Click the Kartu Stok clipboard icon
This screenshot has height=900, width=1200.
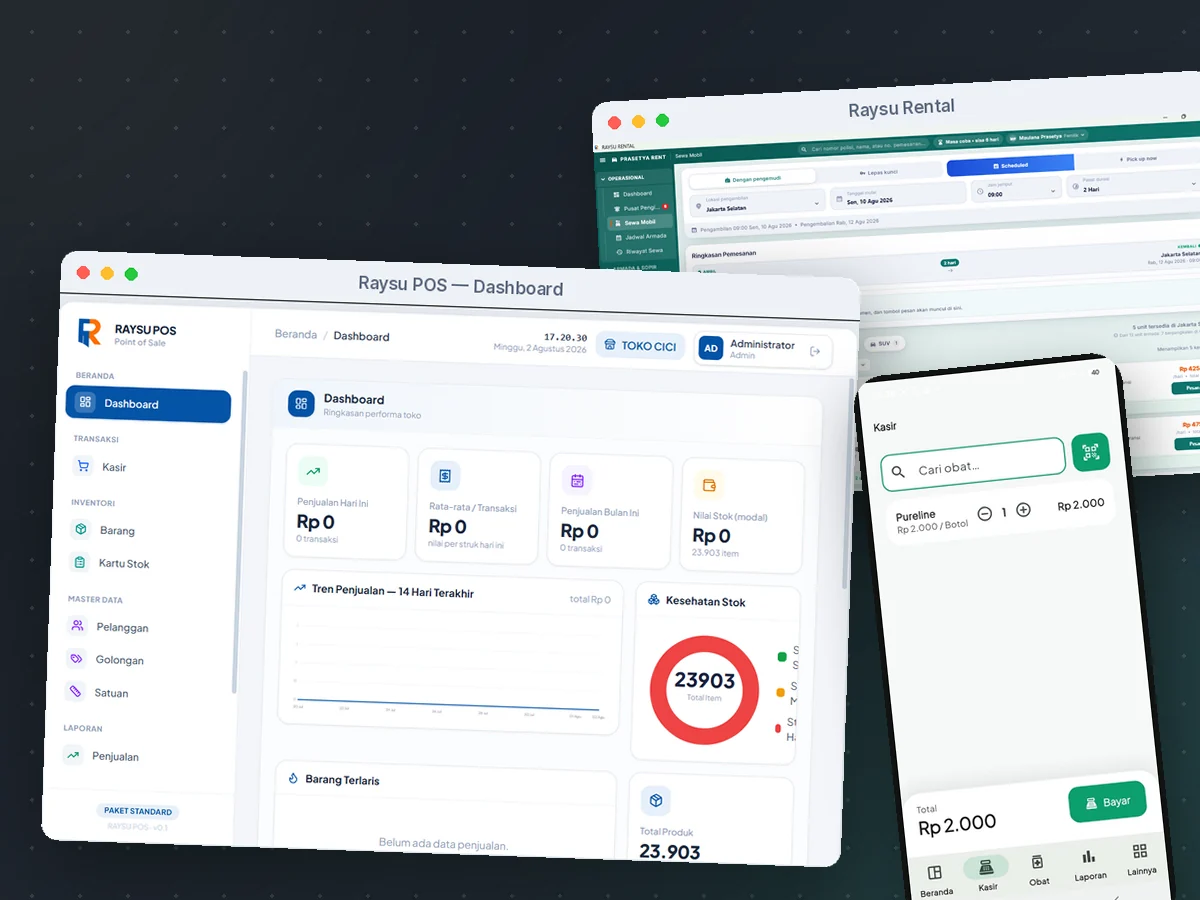point(79,562)
